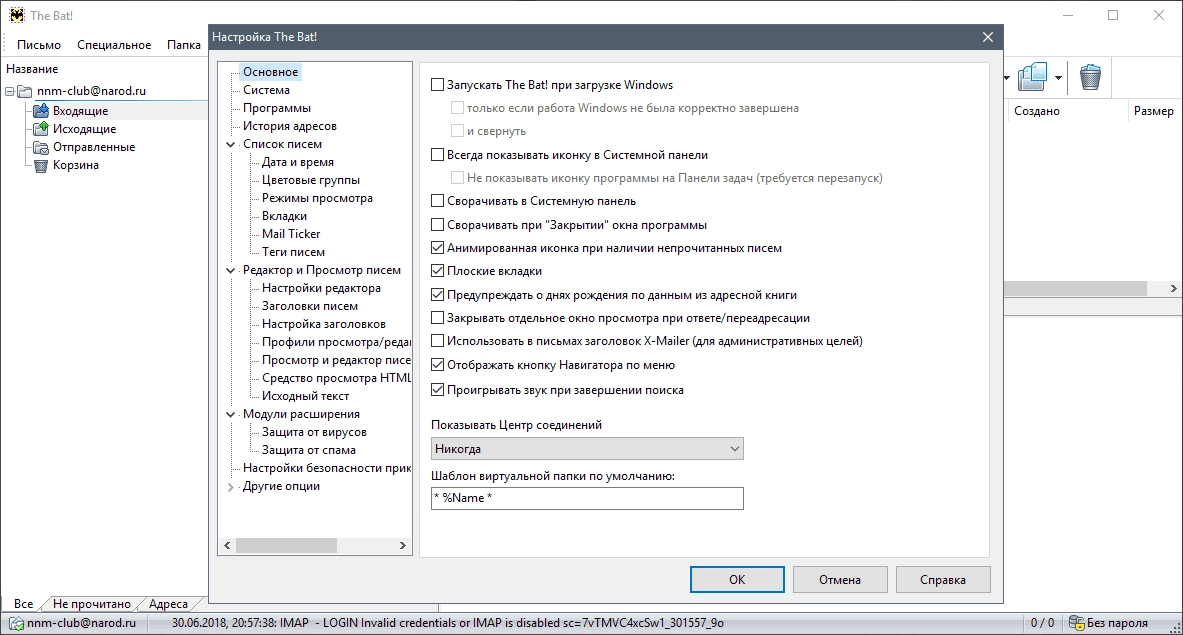Select Дата и время settings item

click(x=298, y=162)
